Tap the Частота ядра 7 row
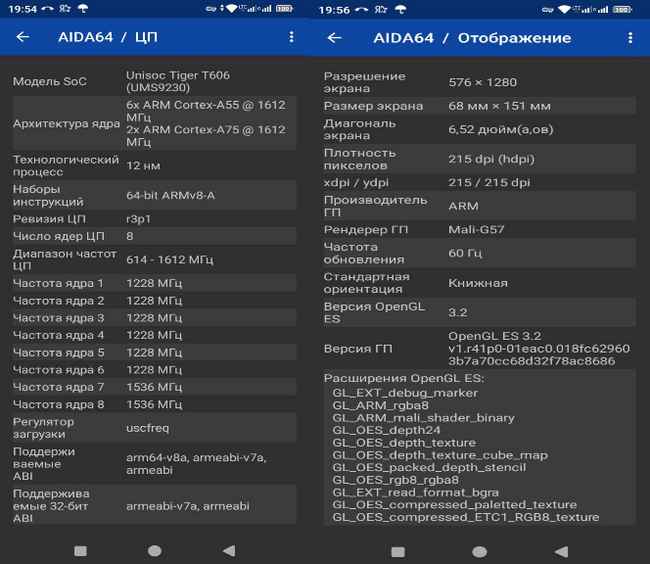 coord(155,387)
